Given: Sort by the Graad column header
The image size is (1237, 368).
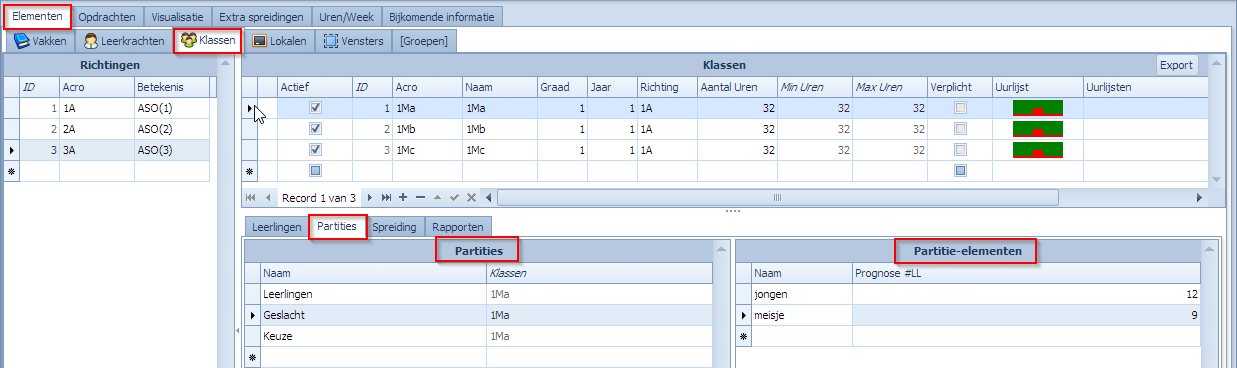Looking at the screenshot, I should [562, 87].
